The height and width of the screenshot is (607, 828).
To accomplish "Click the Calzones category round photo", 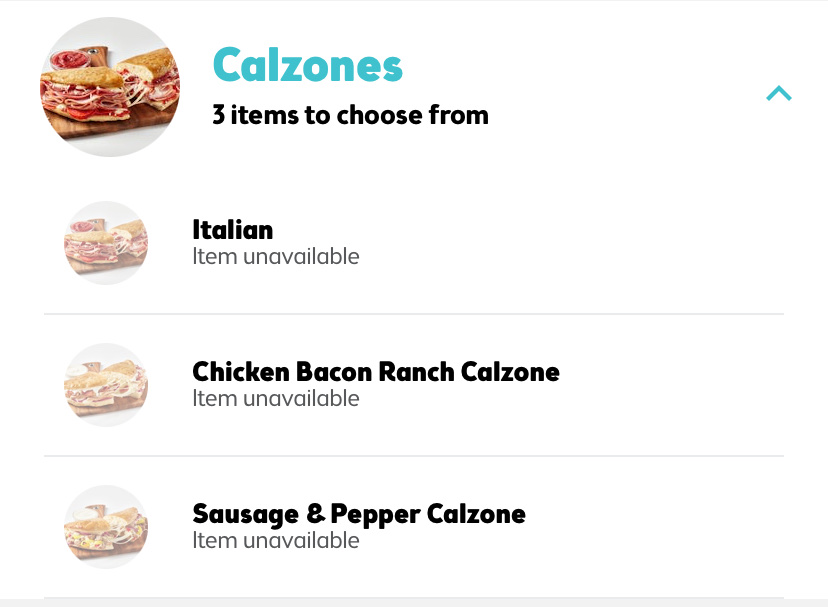I will coord(110,87).
